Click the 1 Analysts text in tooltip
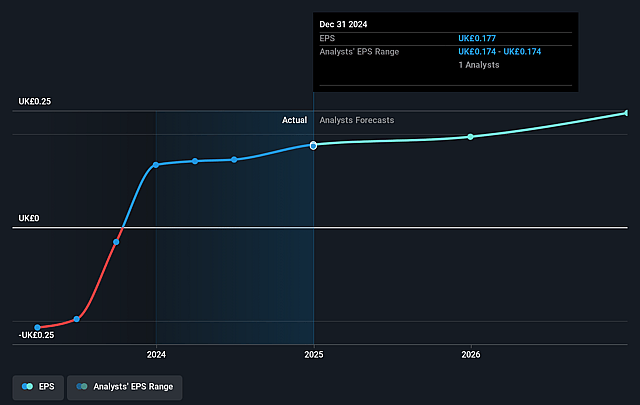This screenshot has width=640, height=405. pos(479,65)
